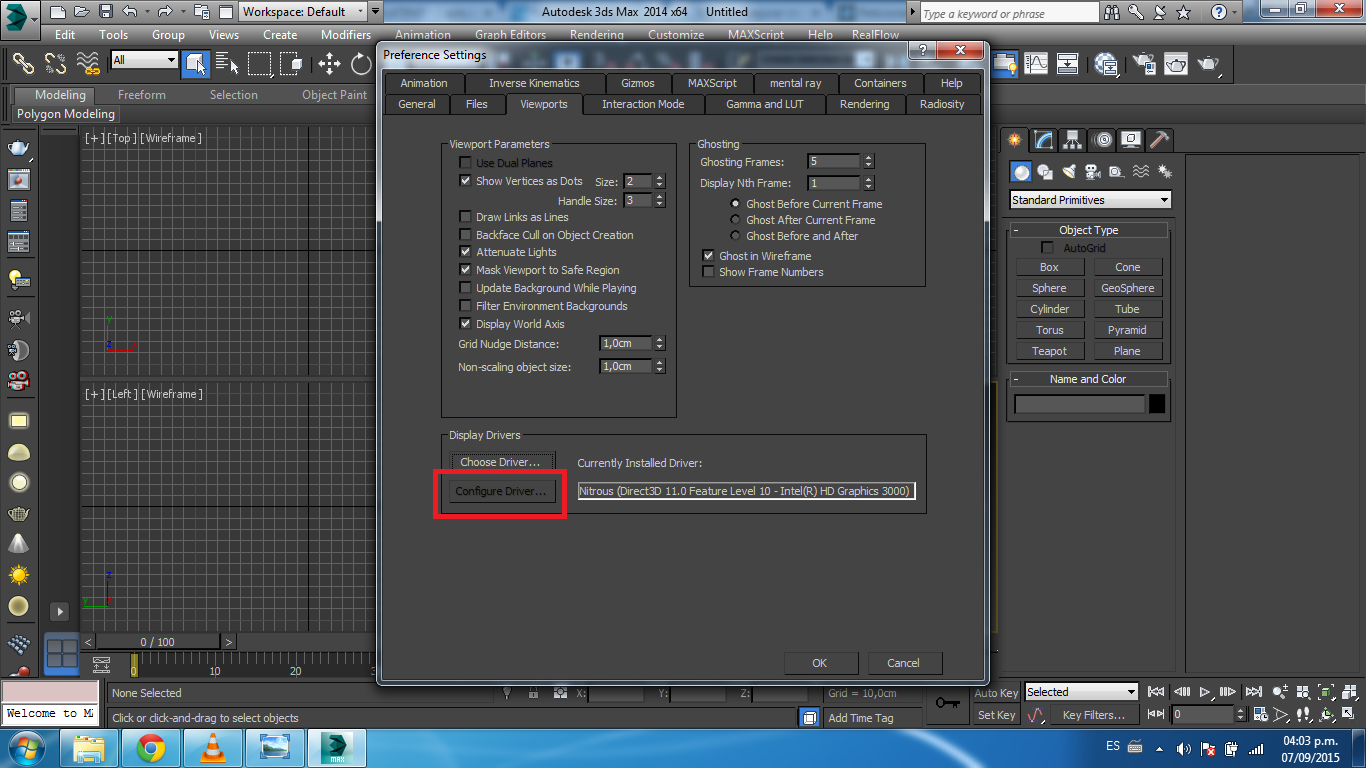Uncheck Show Vertices as Dots
This screenshot has width=1366, height=768.
pyautogui.click(x=465, y=181)
